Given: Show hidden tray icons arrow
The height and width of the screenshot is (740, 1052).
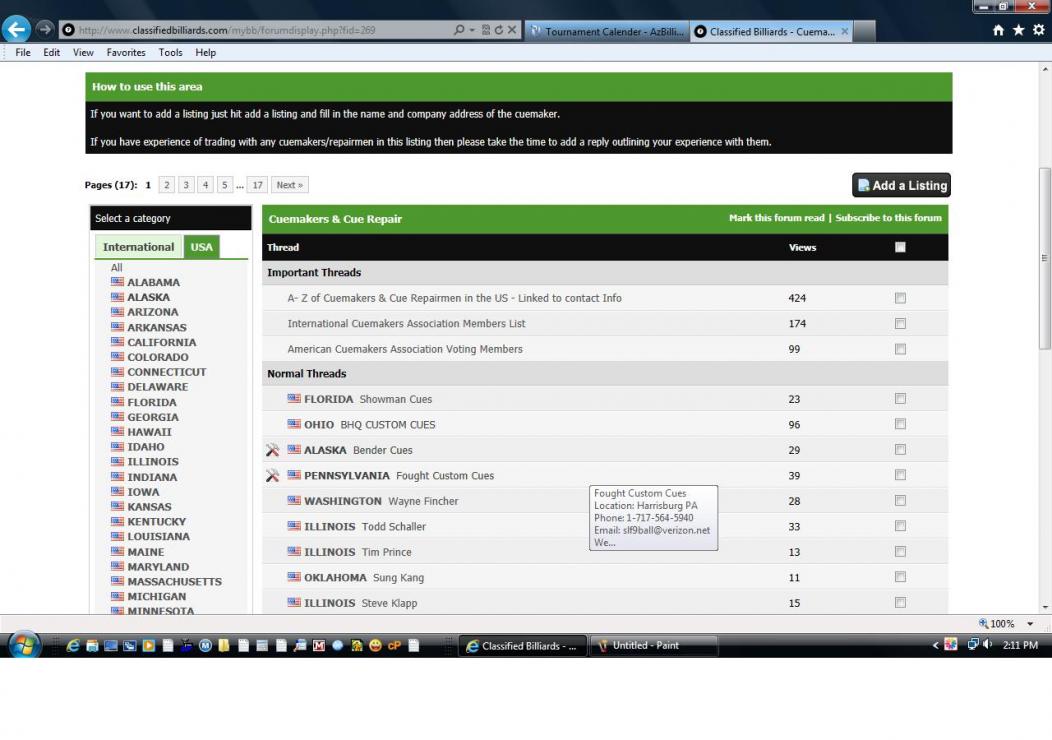Looking at the screenshot, I should [x=936, y=645].
